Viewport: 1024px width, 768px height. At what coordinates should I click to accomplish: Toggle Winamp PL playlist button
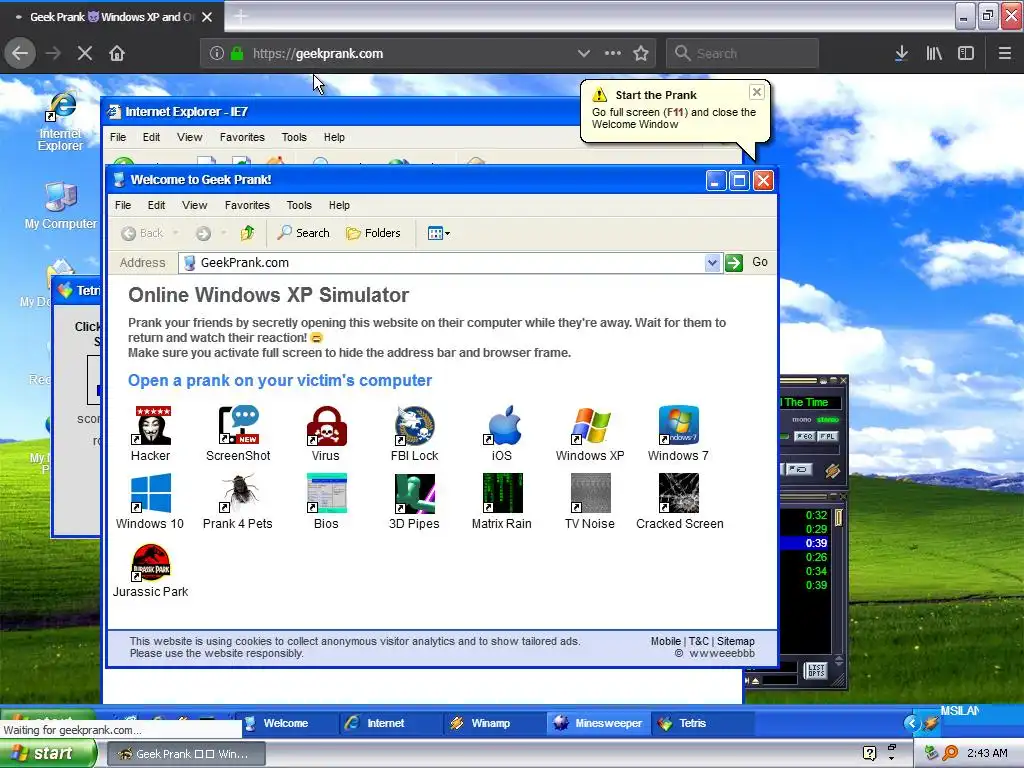(x=827, y=436)
